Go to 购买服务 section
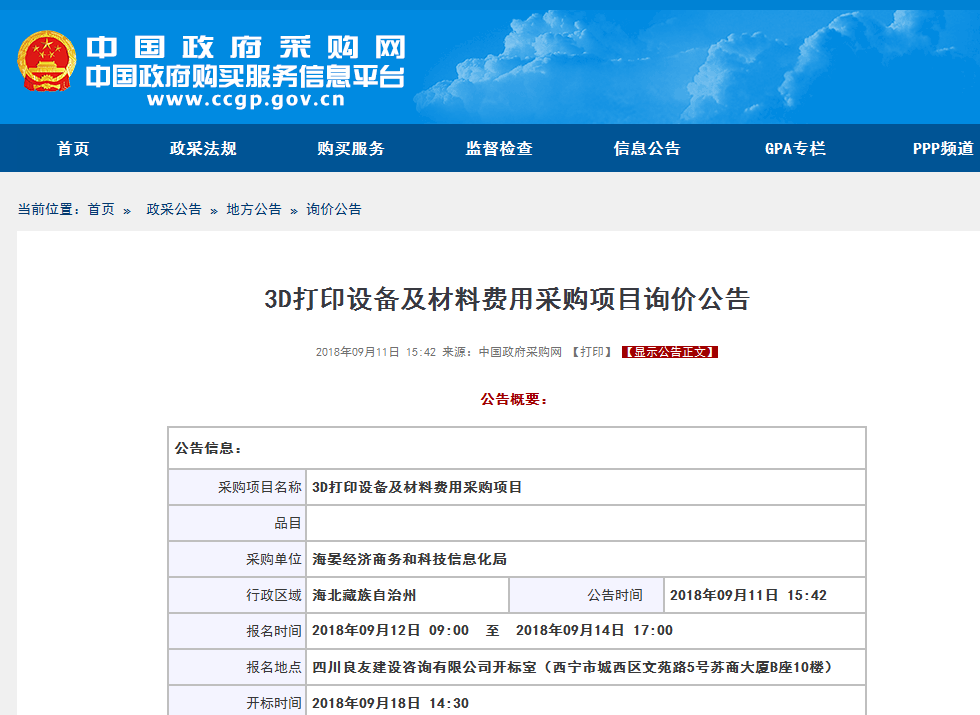The image size is (980, 715). coord(351,149)
